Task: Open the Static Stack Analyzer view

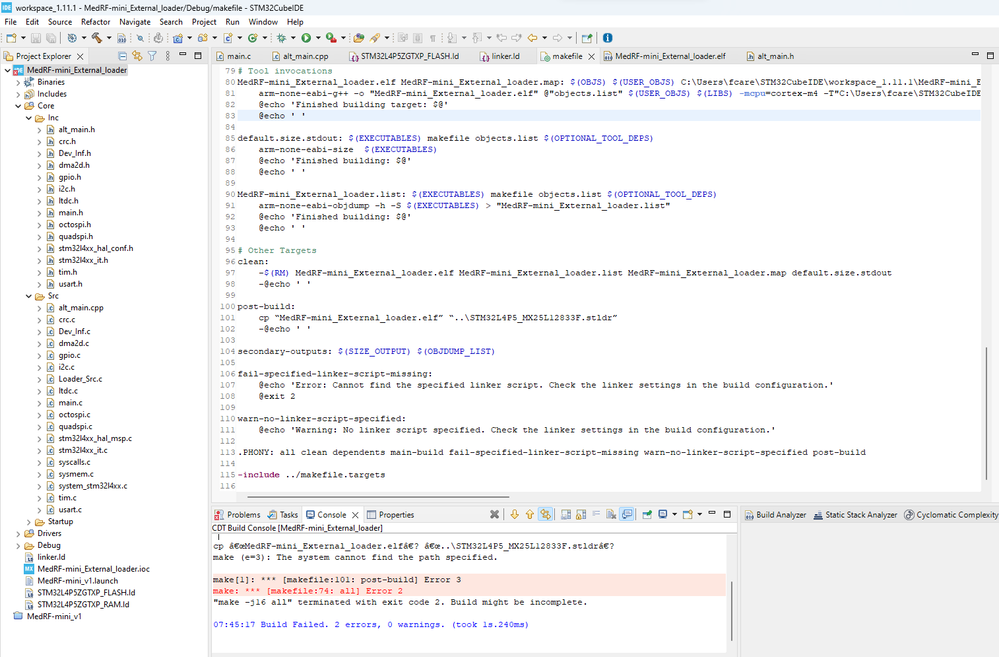Action: (862, 514)
